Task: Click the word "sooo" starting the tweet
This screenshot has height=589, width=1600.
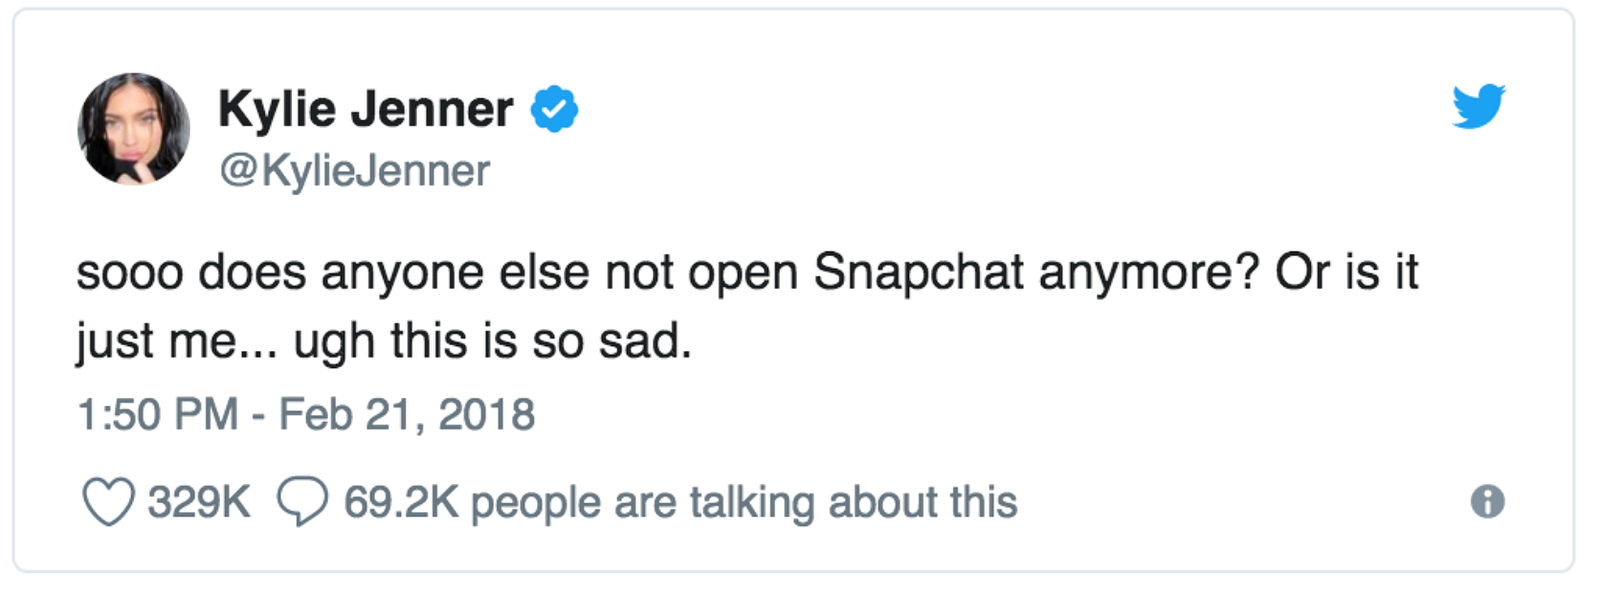Action: click(129, 272)
